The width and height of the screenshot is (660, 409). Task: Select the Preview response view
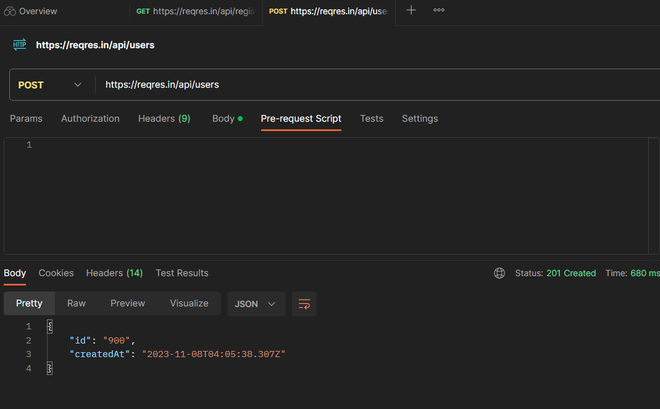(127, 304)
